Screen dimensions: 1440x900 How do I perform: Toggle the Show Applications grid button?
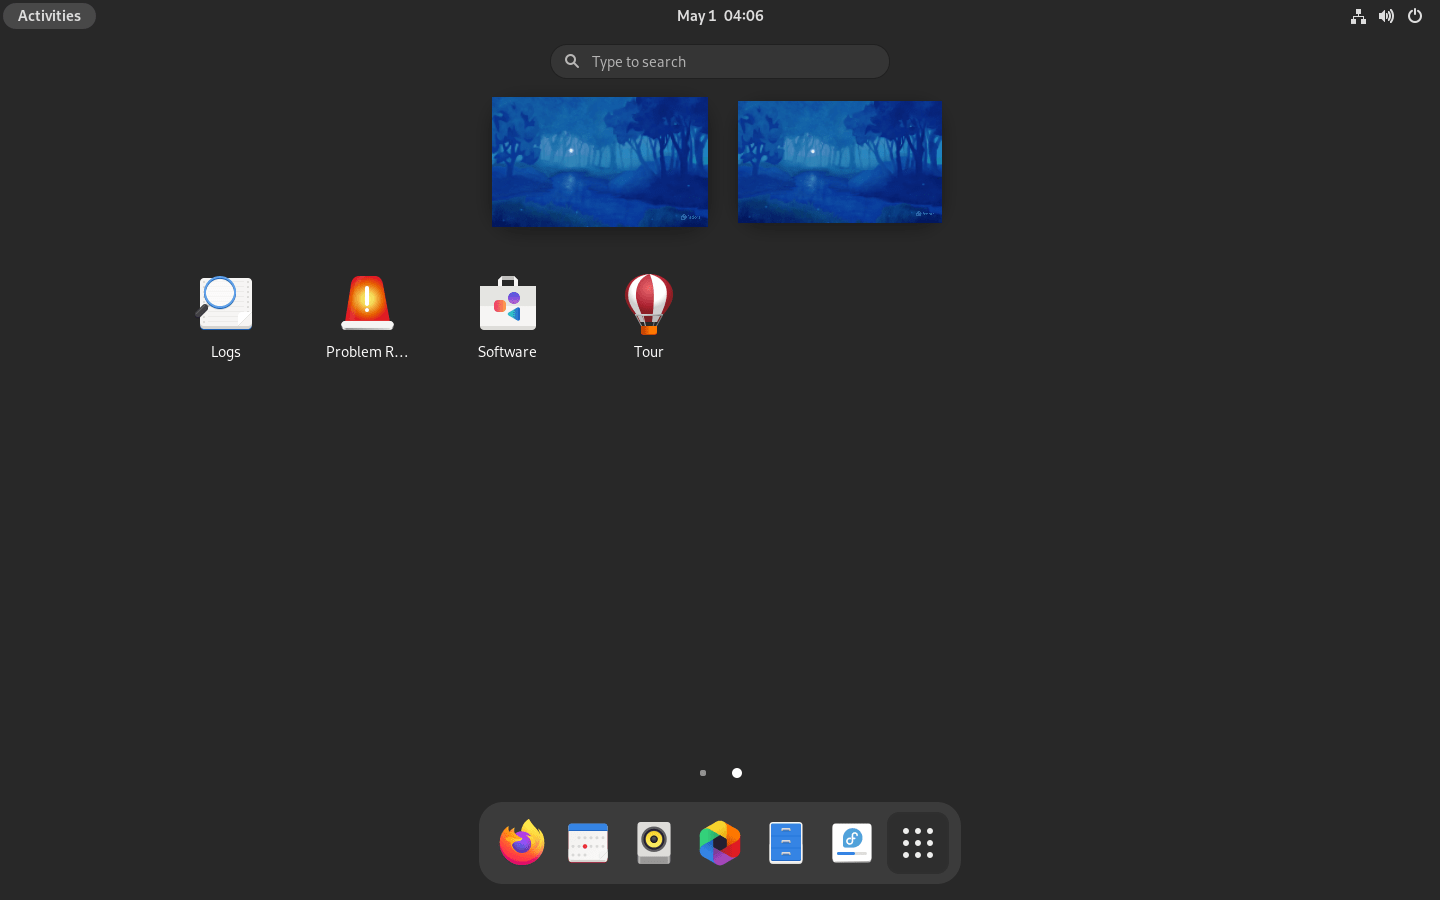(x=918, y=843)
